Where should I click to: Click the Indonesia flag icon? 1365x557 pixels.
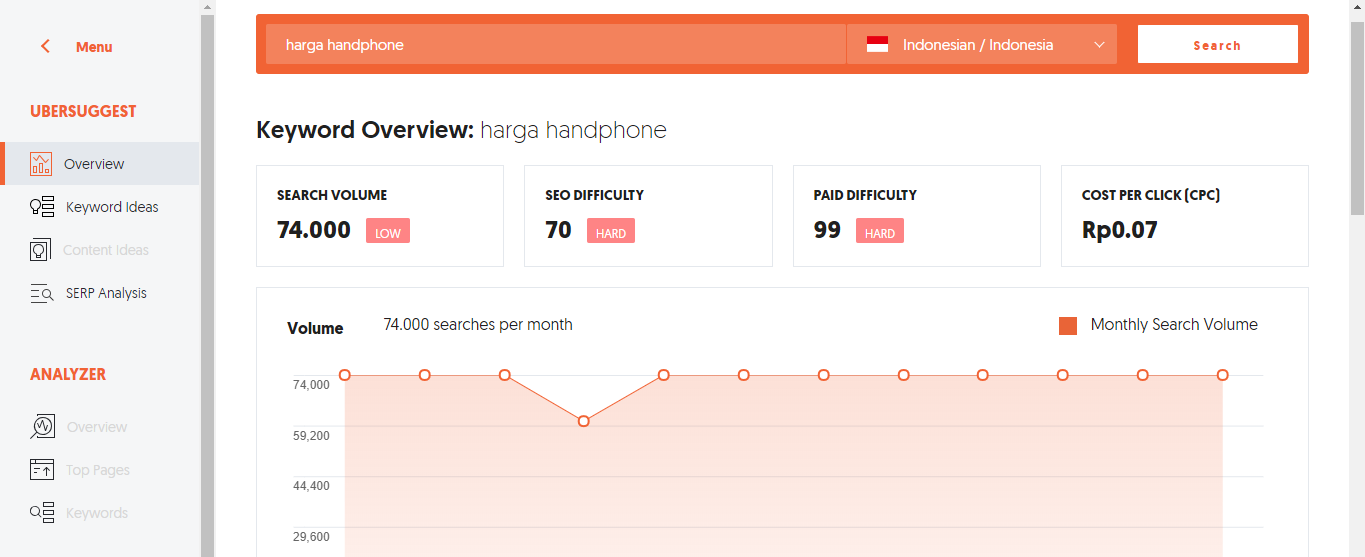[877, 45]
